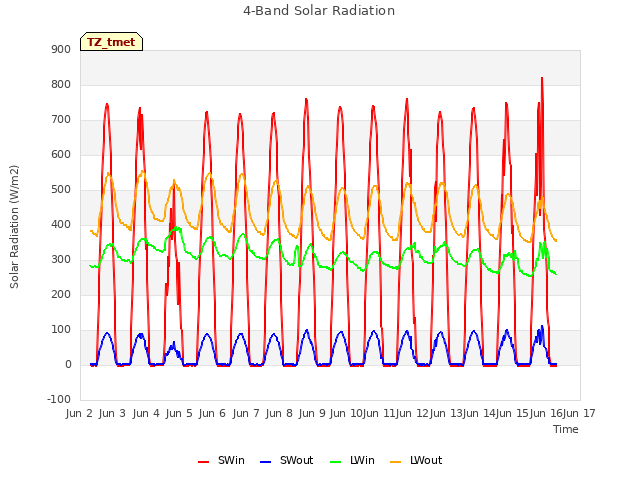The height and width of the screenshot is (480, 640).
Task: Click the Jun 3 x-axis date label
Action: (112, 413)
